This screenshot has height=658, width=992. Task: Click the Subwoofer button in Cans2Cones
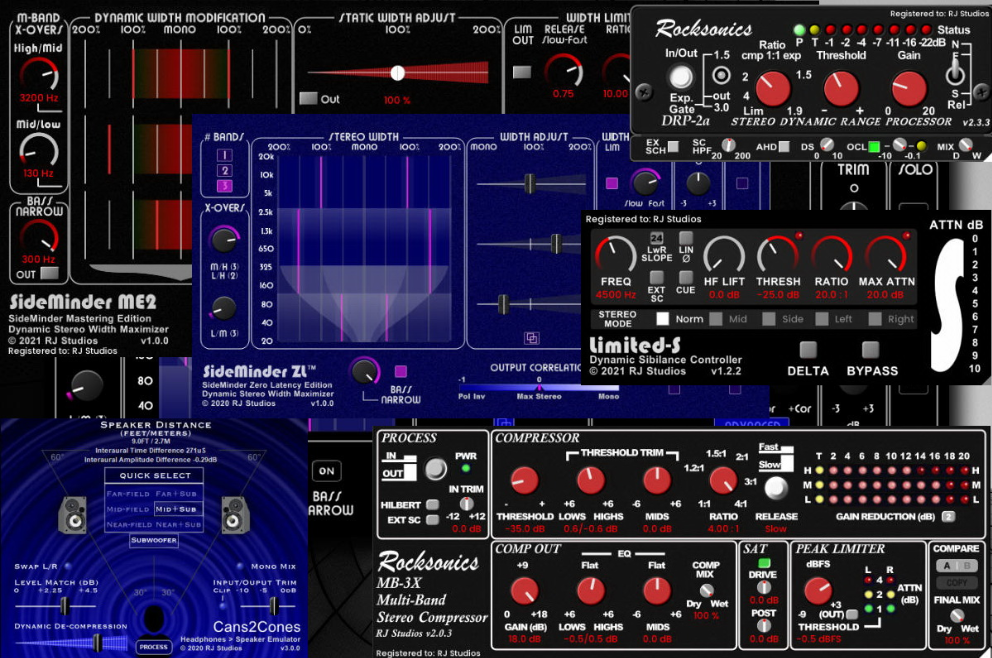154,540
